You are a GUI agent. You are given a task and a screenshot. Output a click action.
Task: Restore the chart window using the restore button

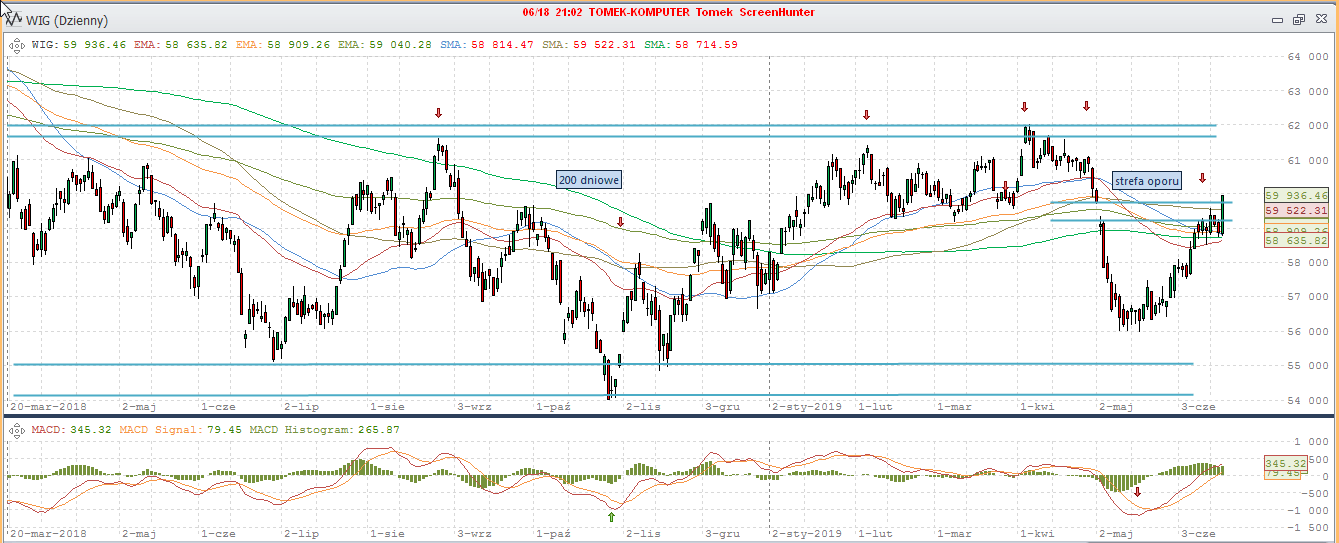[1299, 19]
